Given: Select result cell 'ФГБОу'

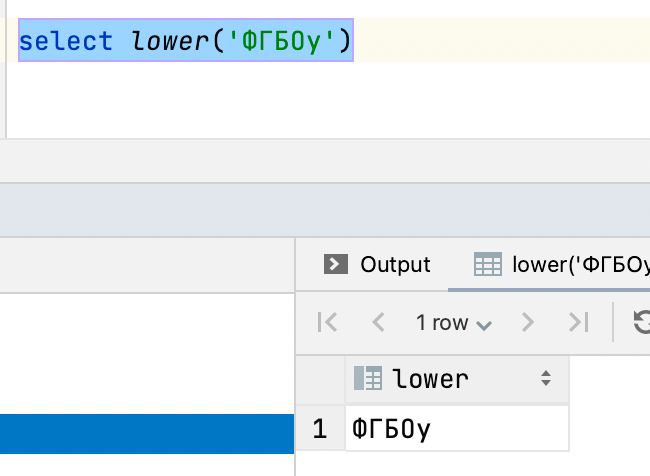Looking at the screenshot, I should coord(457,428).
